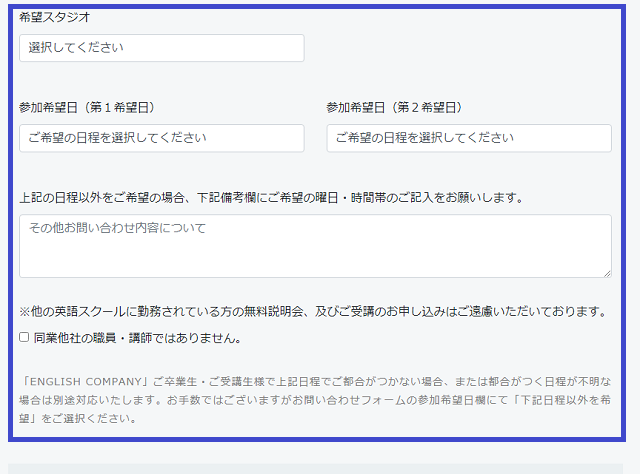
Task: Click the 「ENGLISH COMPANY」ご卒業生 note paragraph
Action: (315, 400)
